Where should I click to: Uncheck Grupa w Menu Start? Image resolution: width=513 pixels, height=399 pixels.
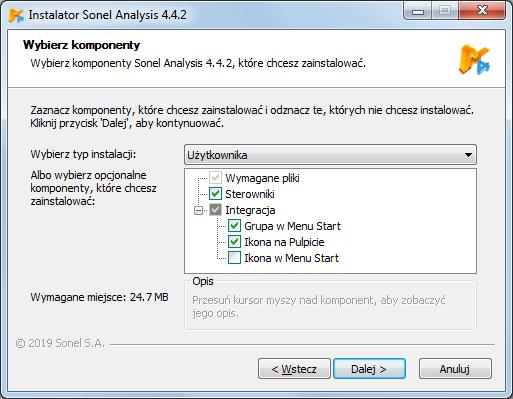[x=234, y=226]
